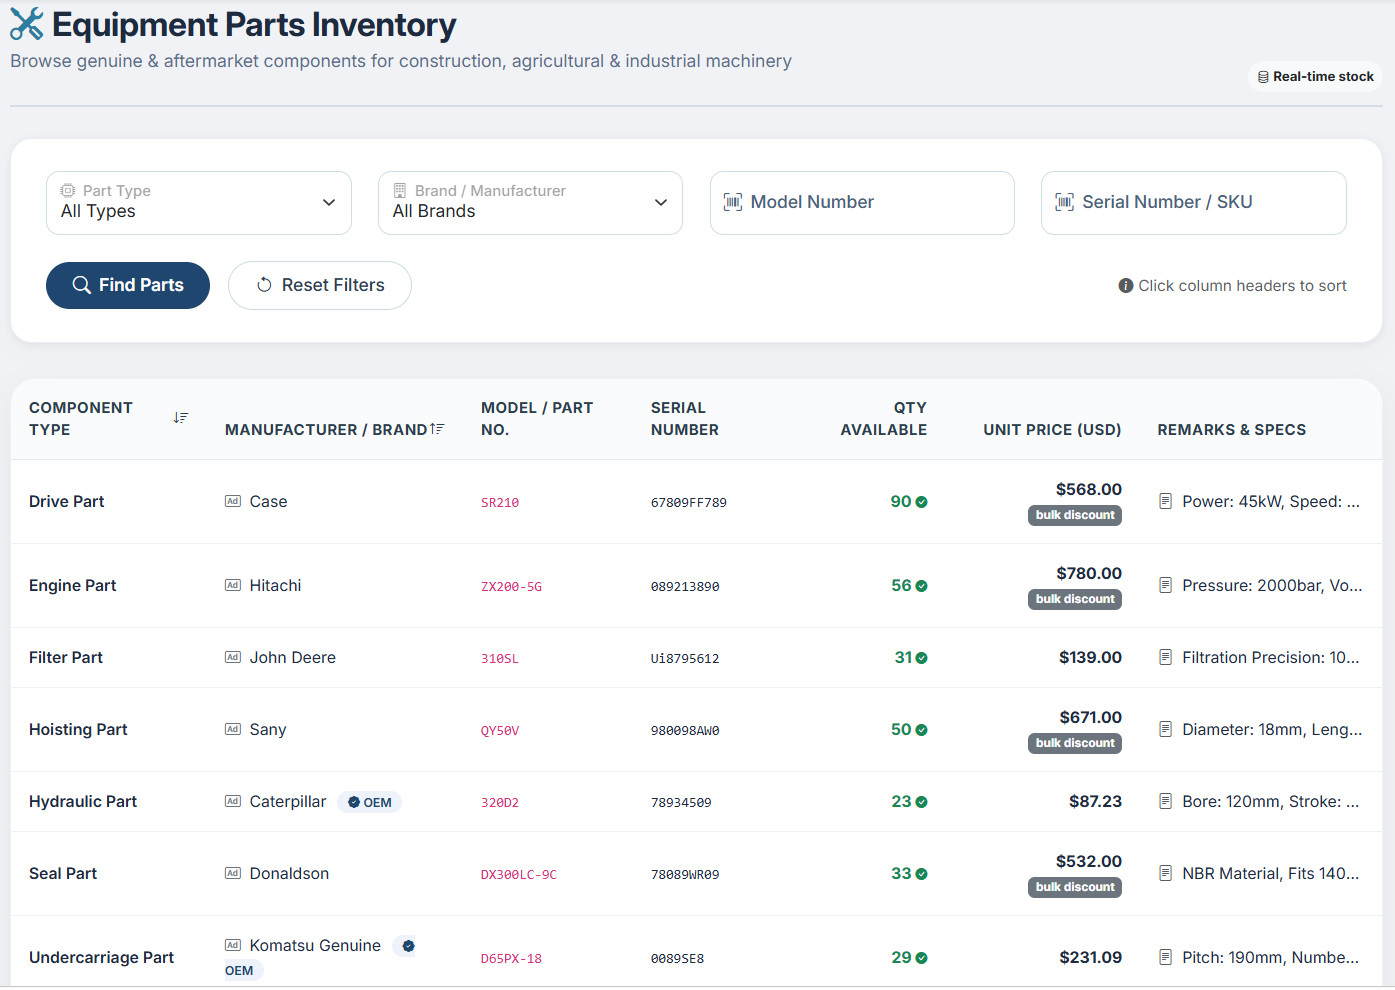Screen dimensions: 1395x990
Task: Click the document icon beside Filtration Precision remarks
Action: [1165, 657]
